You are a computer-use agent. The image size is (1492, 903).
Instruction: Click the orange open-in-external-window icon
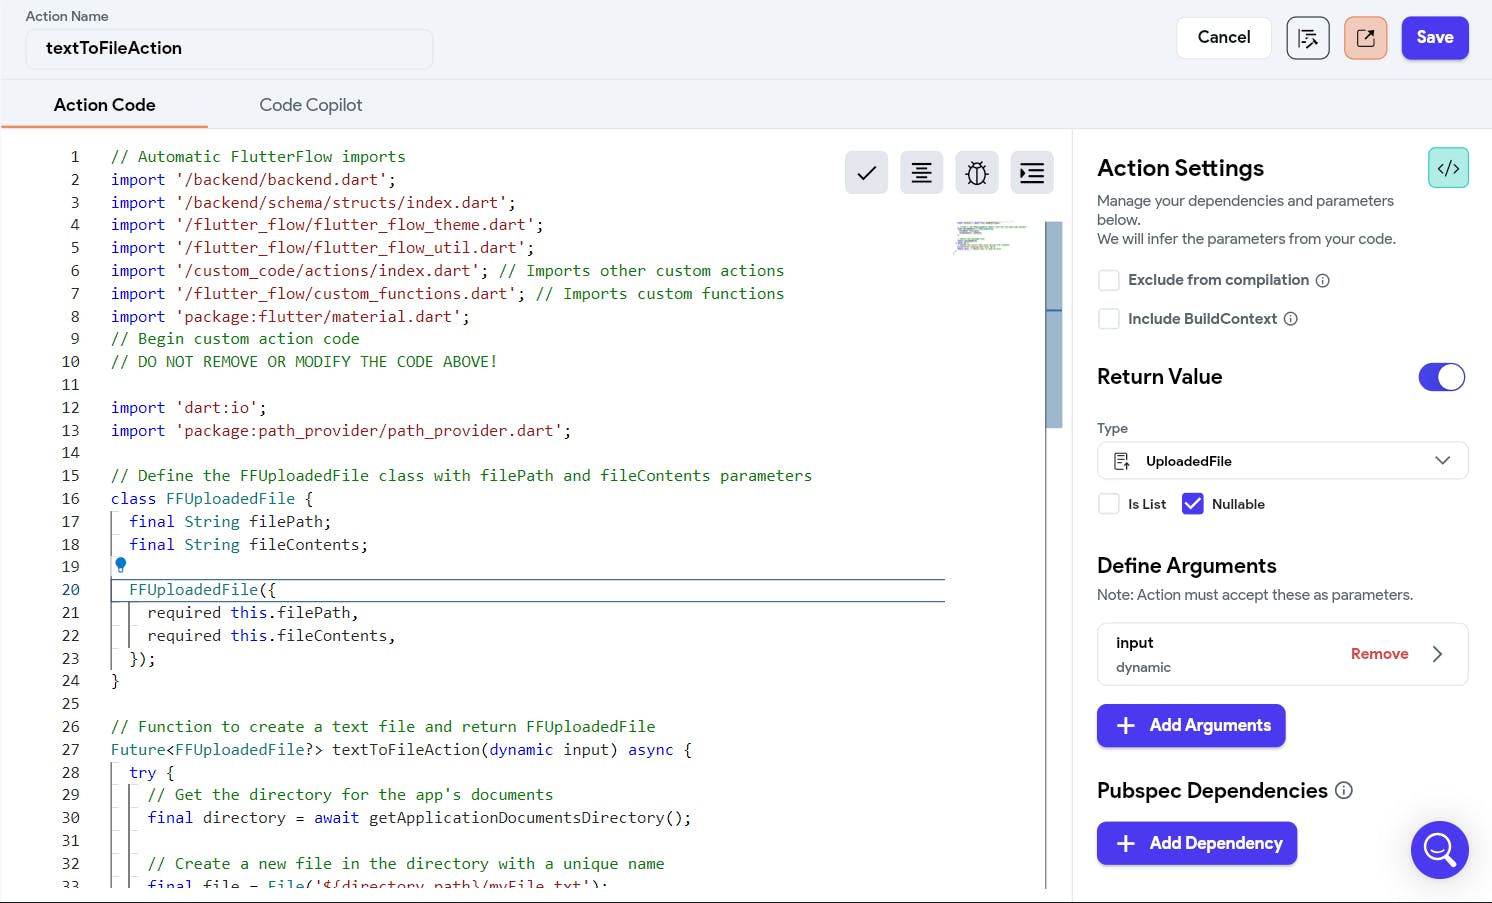coord(1365,38)
